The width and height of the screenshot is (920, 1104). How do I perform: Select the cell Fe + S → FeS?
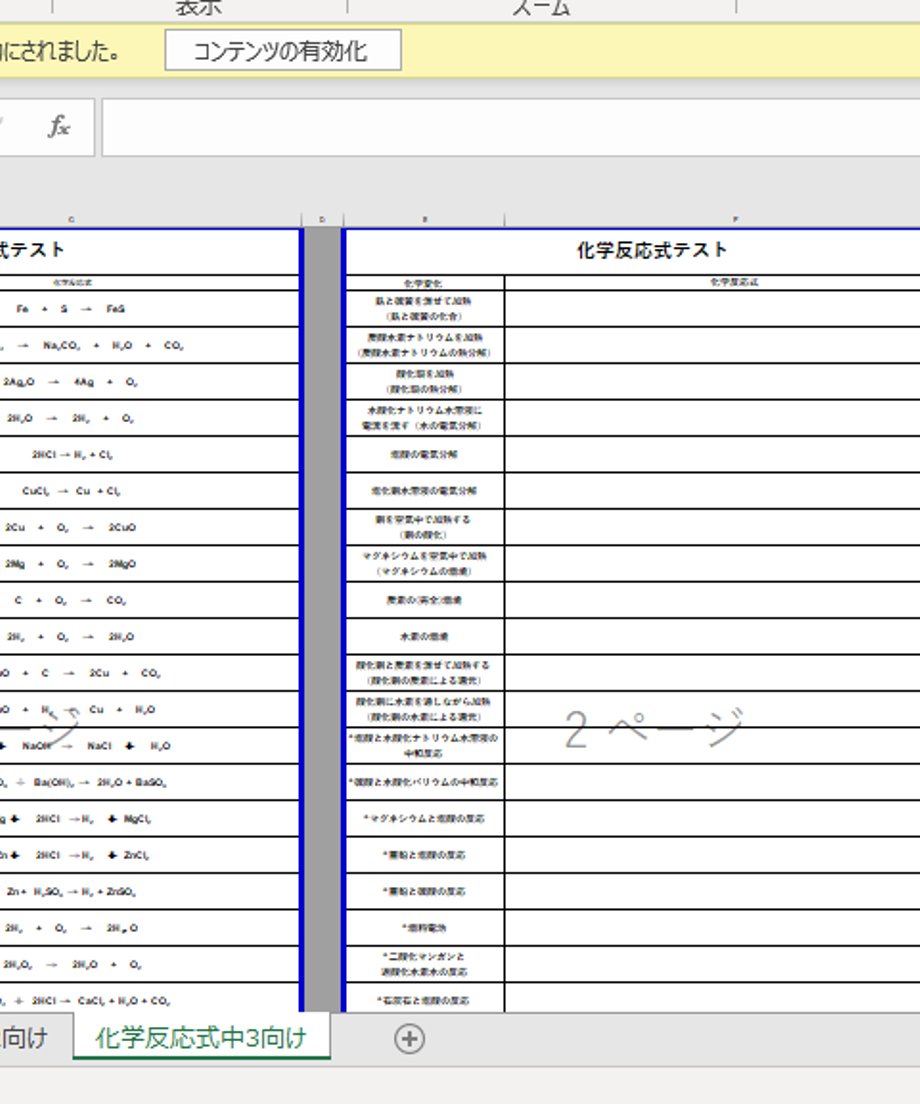(150, 308)
